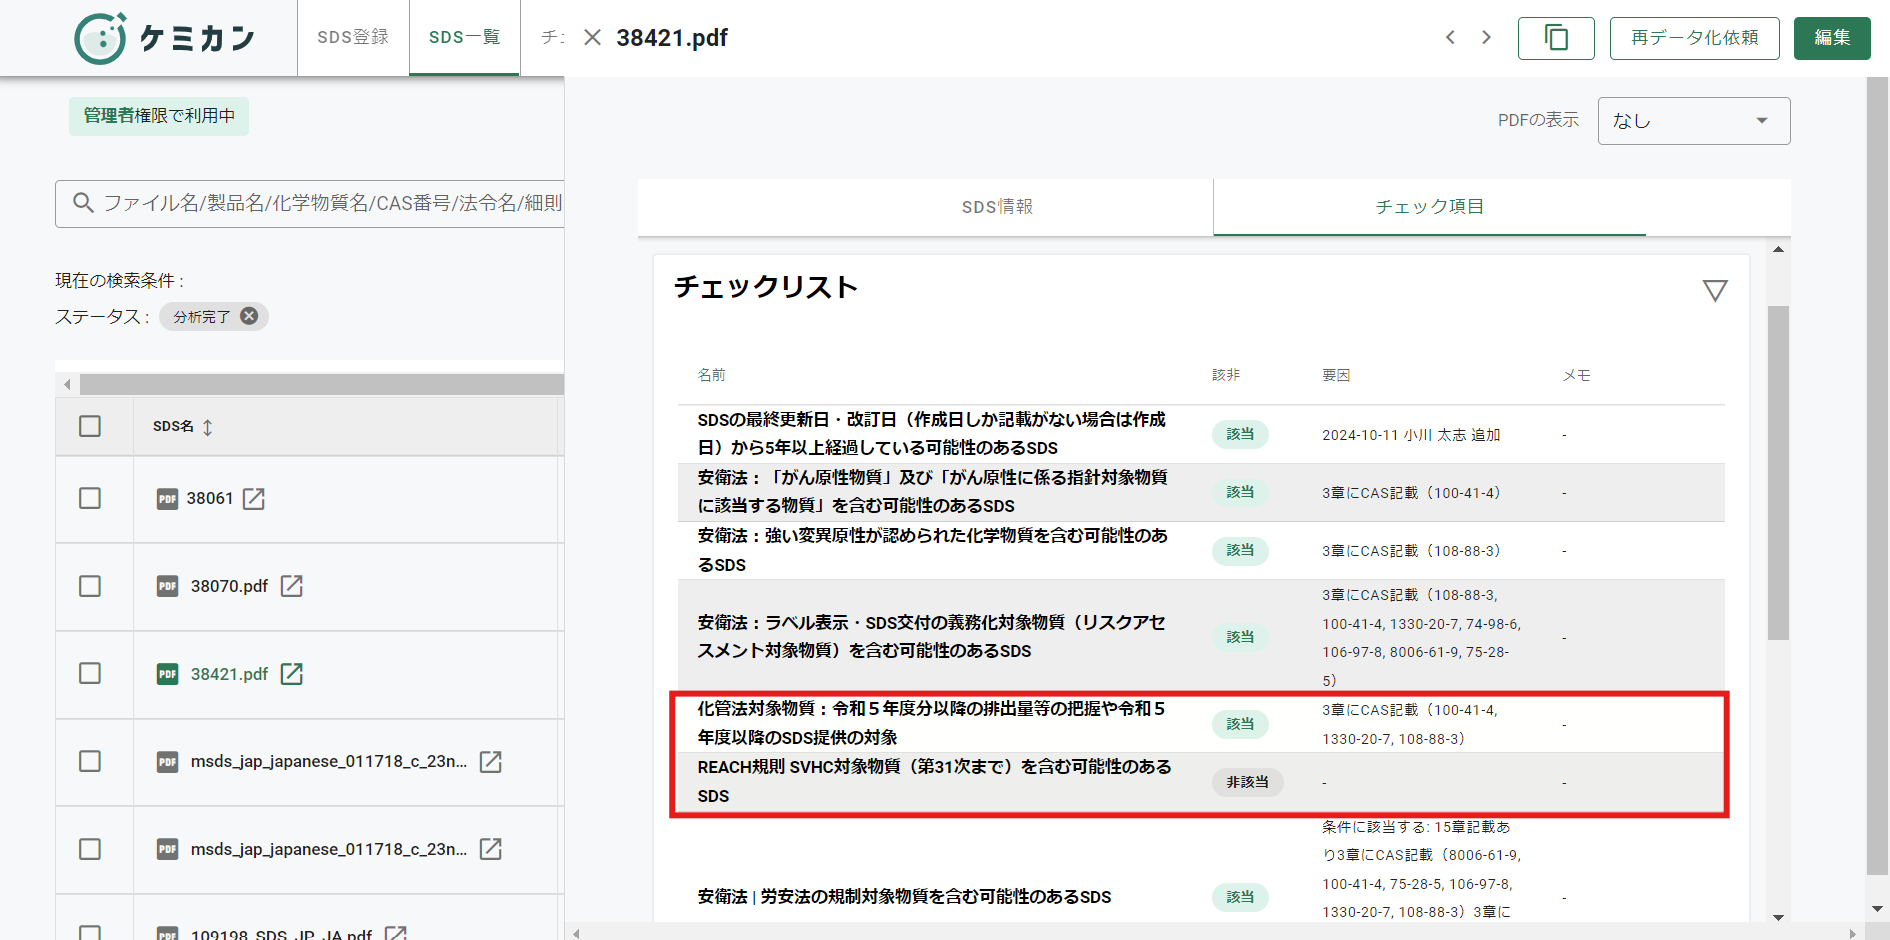Click 該当 badge in がん原性物質 row
Viewport: 1890px width, 940px height.
(x=1240, y=492)
